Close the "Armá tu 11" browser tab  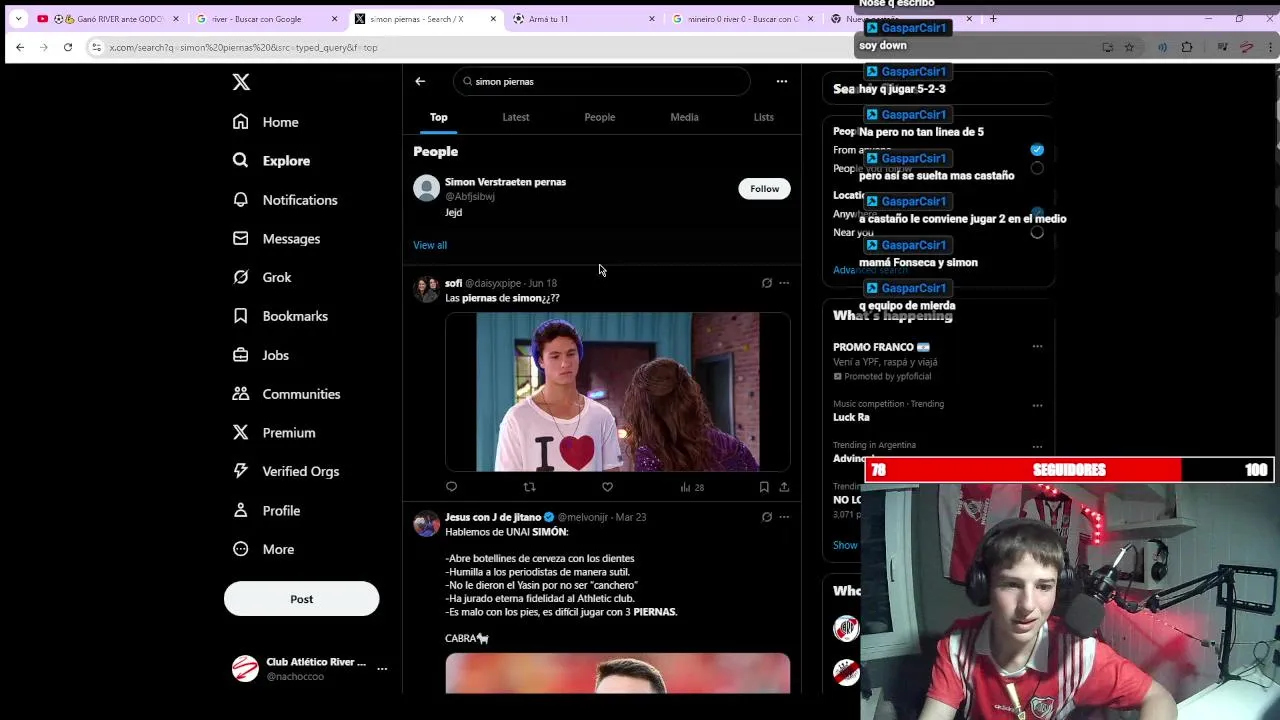(652, 19)
